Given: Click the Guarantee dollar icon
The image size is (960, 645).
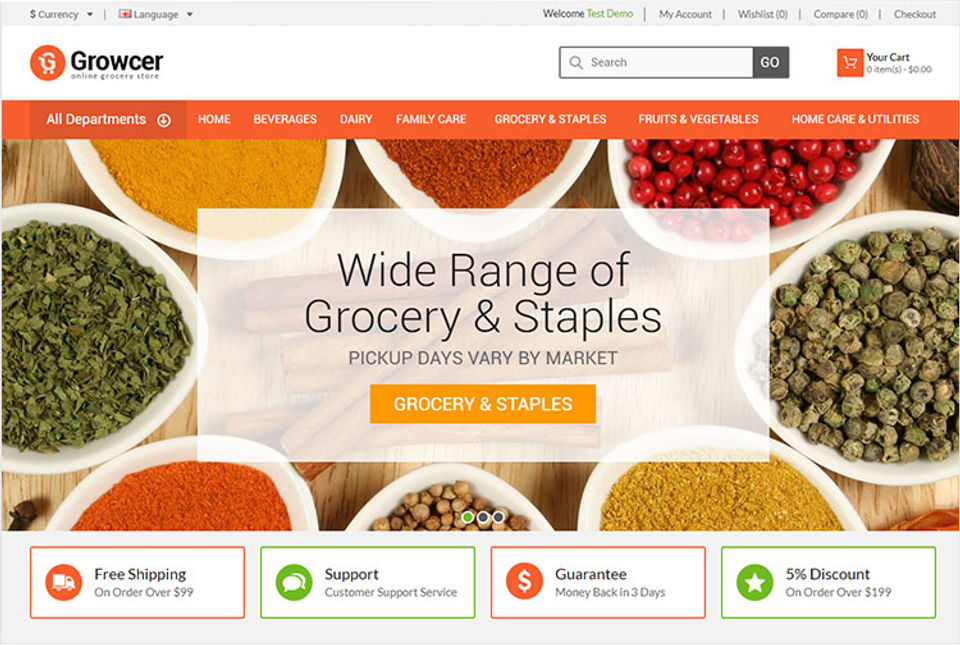Looking at the screenshot, I should (x=524, y=582).
